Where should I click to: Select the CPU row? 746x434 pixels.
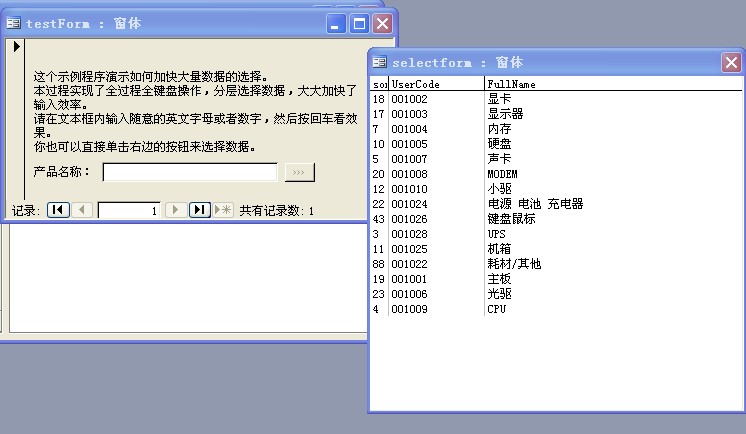click(x=557, y=309)
